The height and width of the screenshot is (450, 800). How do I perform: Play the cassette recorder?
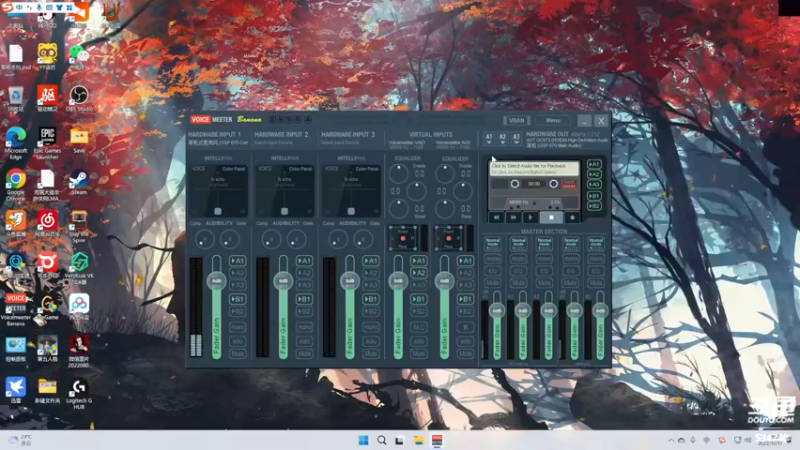531,217
